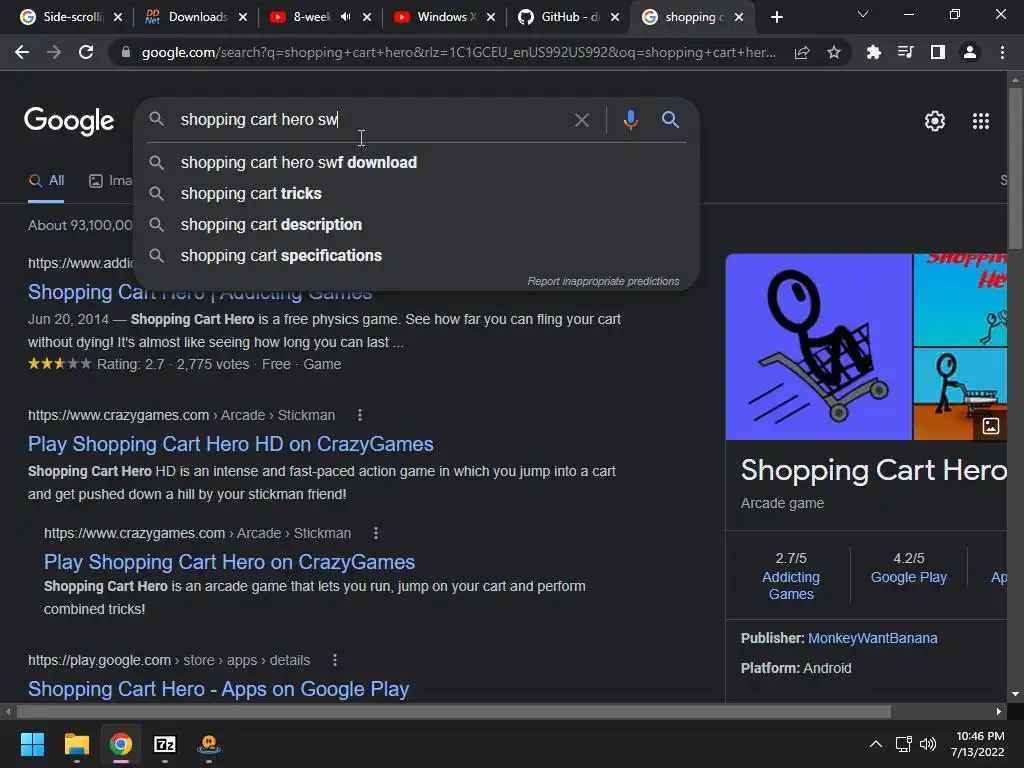
Task: Switch to the GitHub tab
Action: click(x=560, y=17)
